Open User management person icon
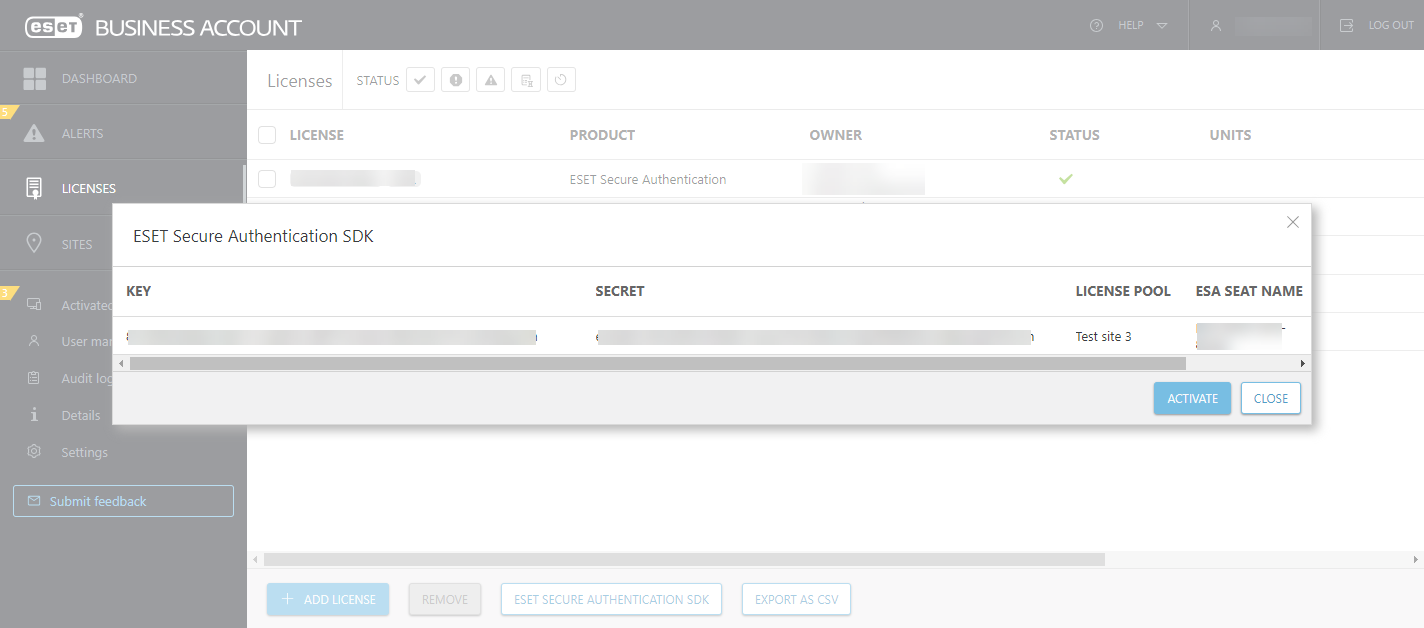The width and height of the screenshot is (1424, 628). (35, 341)
